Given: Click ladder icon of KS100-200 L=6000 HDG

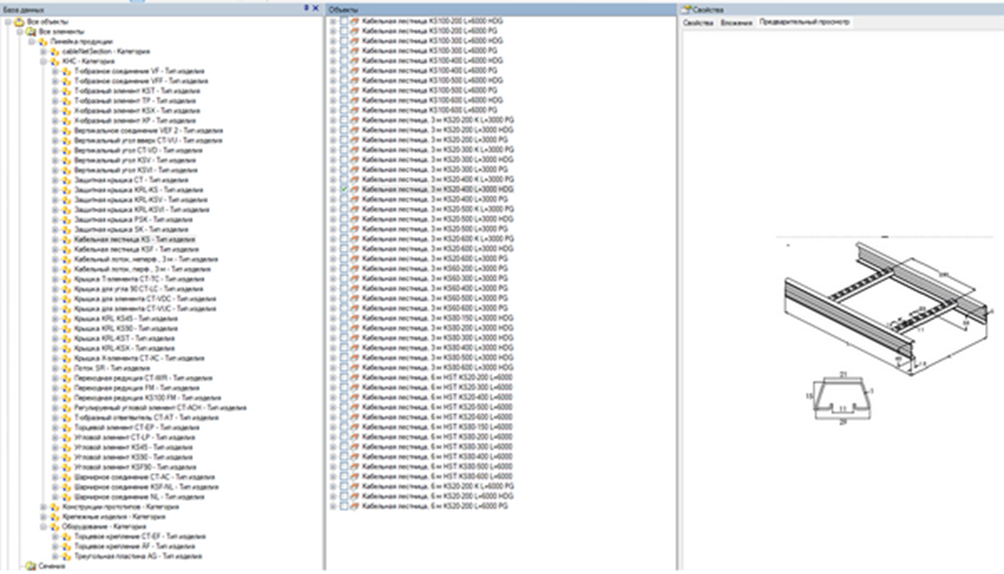Looking at the screenshot, I should (355, 21).
